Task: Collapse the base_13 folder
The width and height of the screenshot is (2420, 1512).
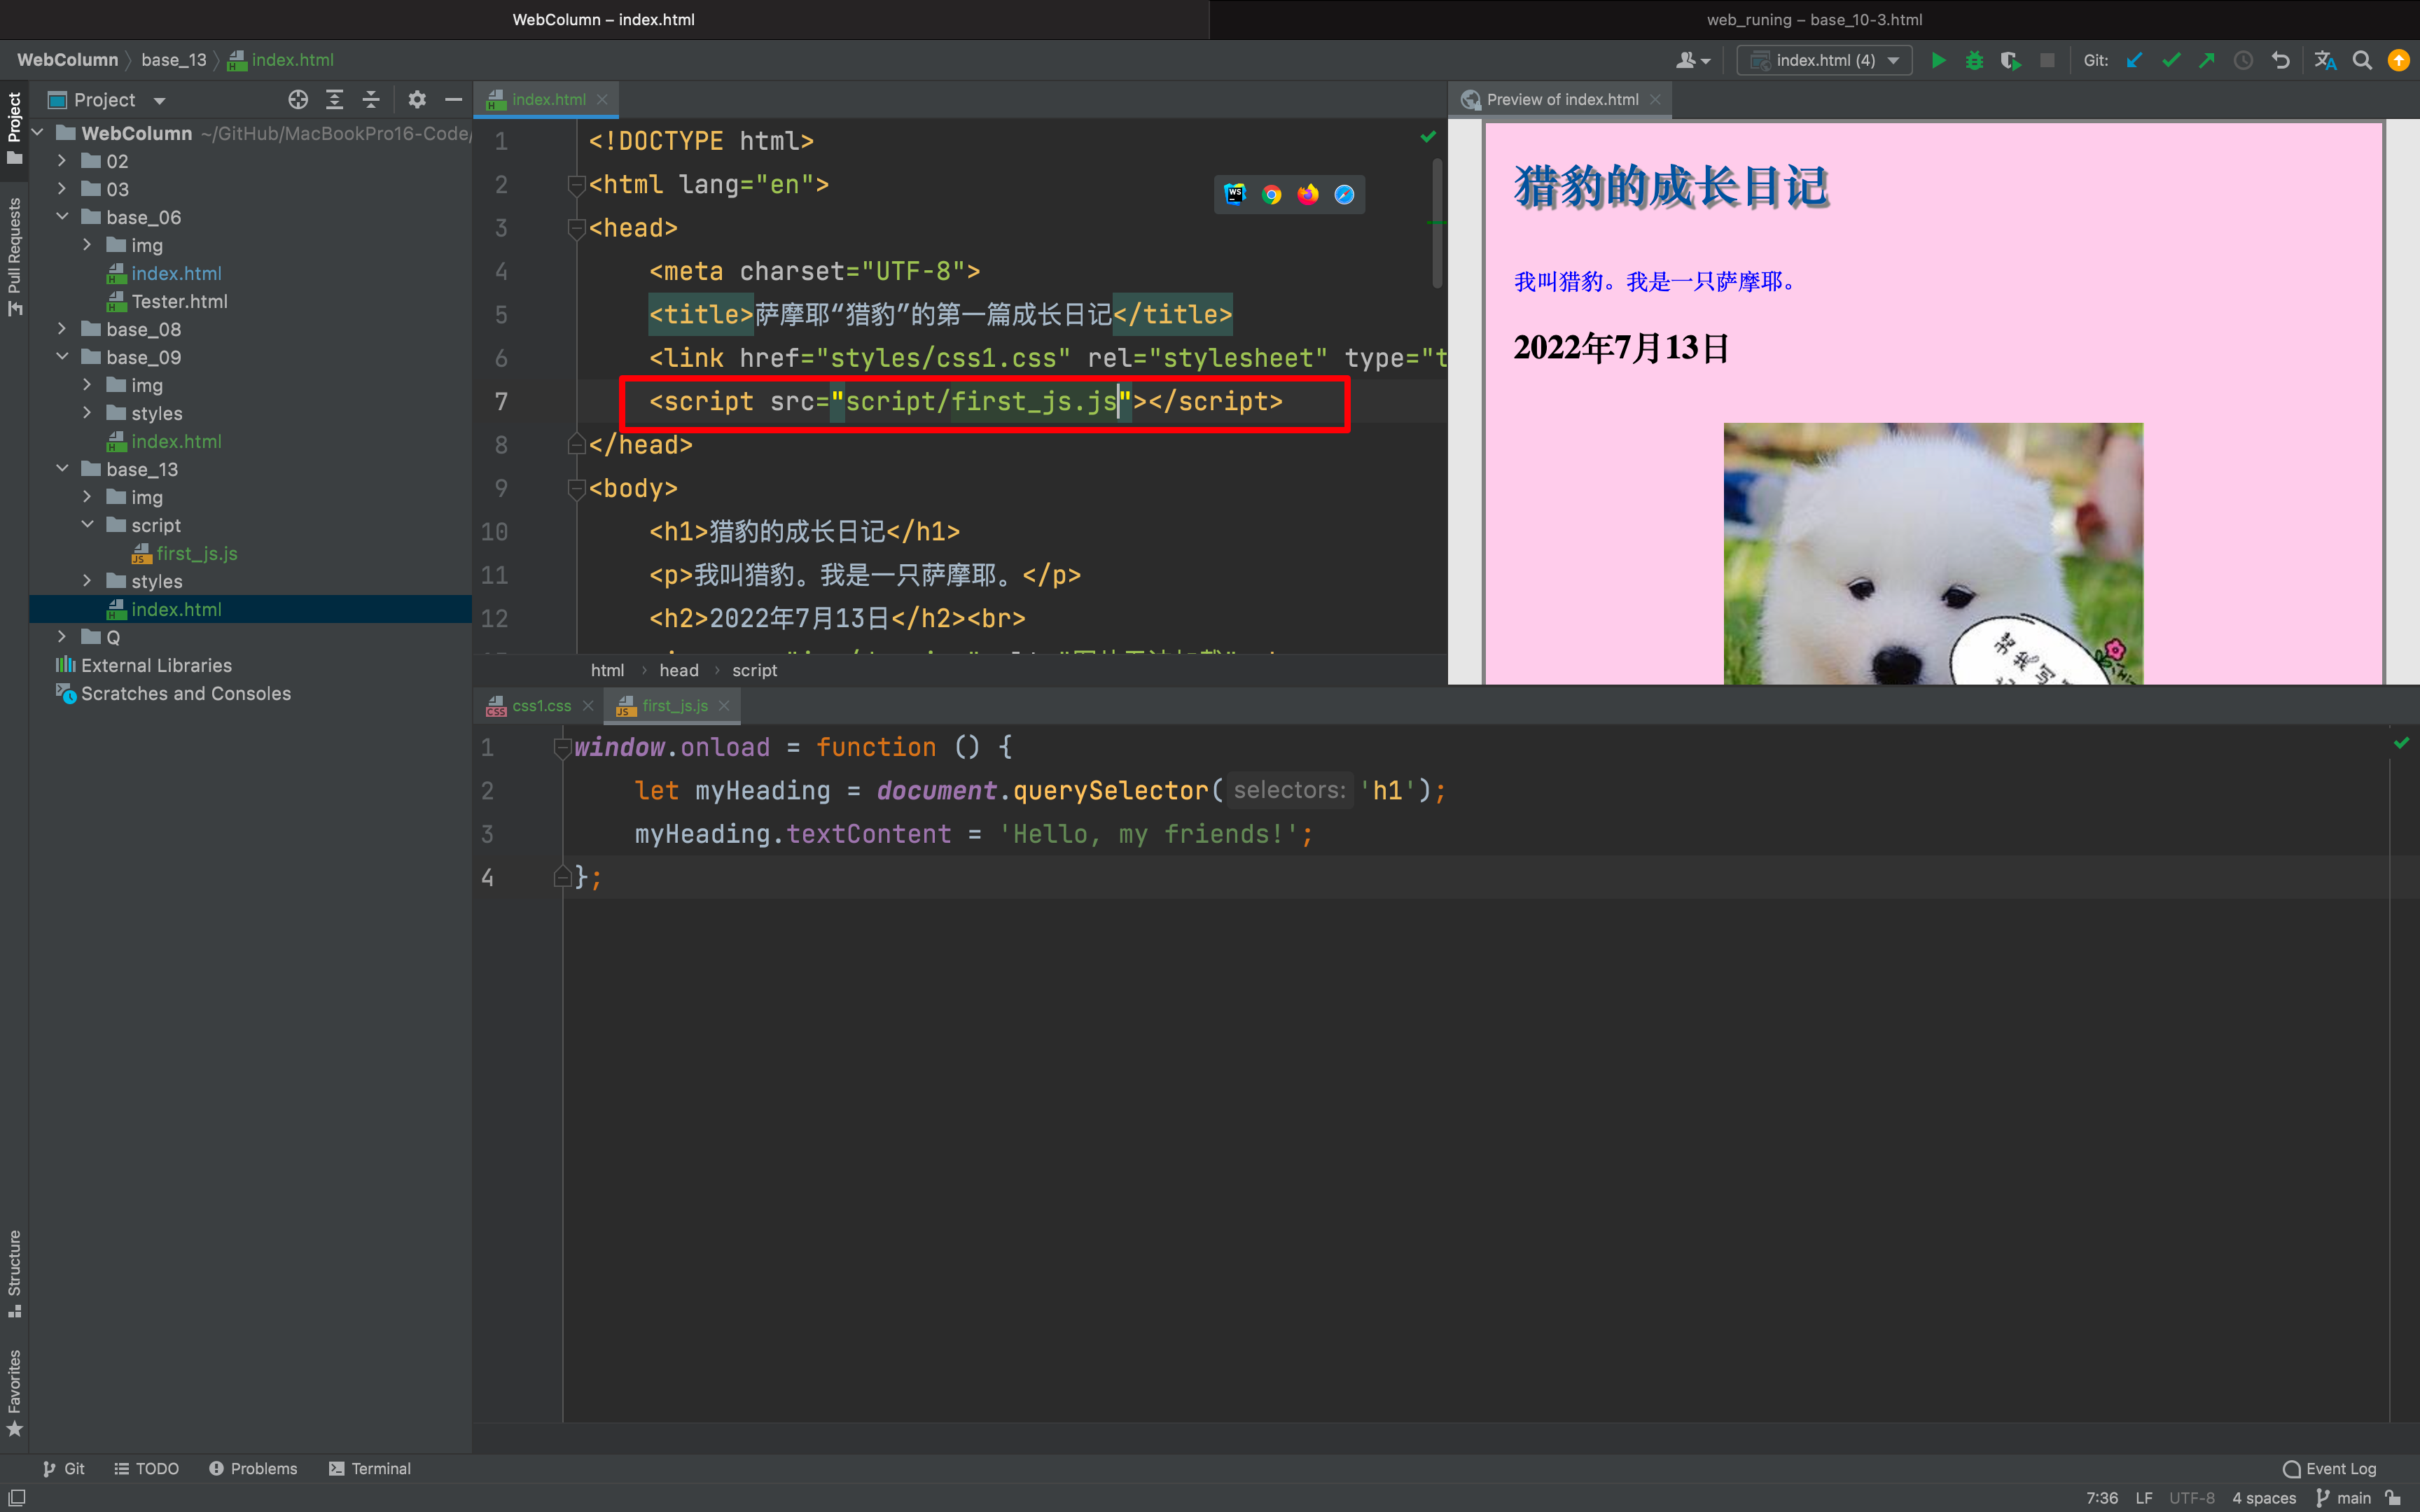Action: click(x=62, y=469)
